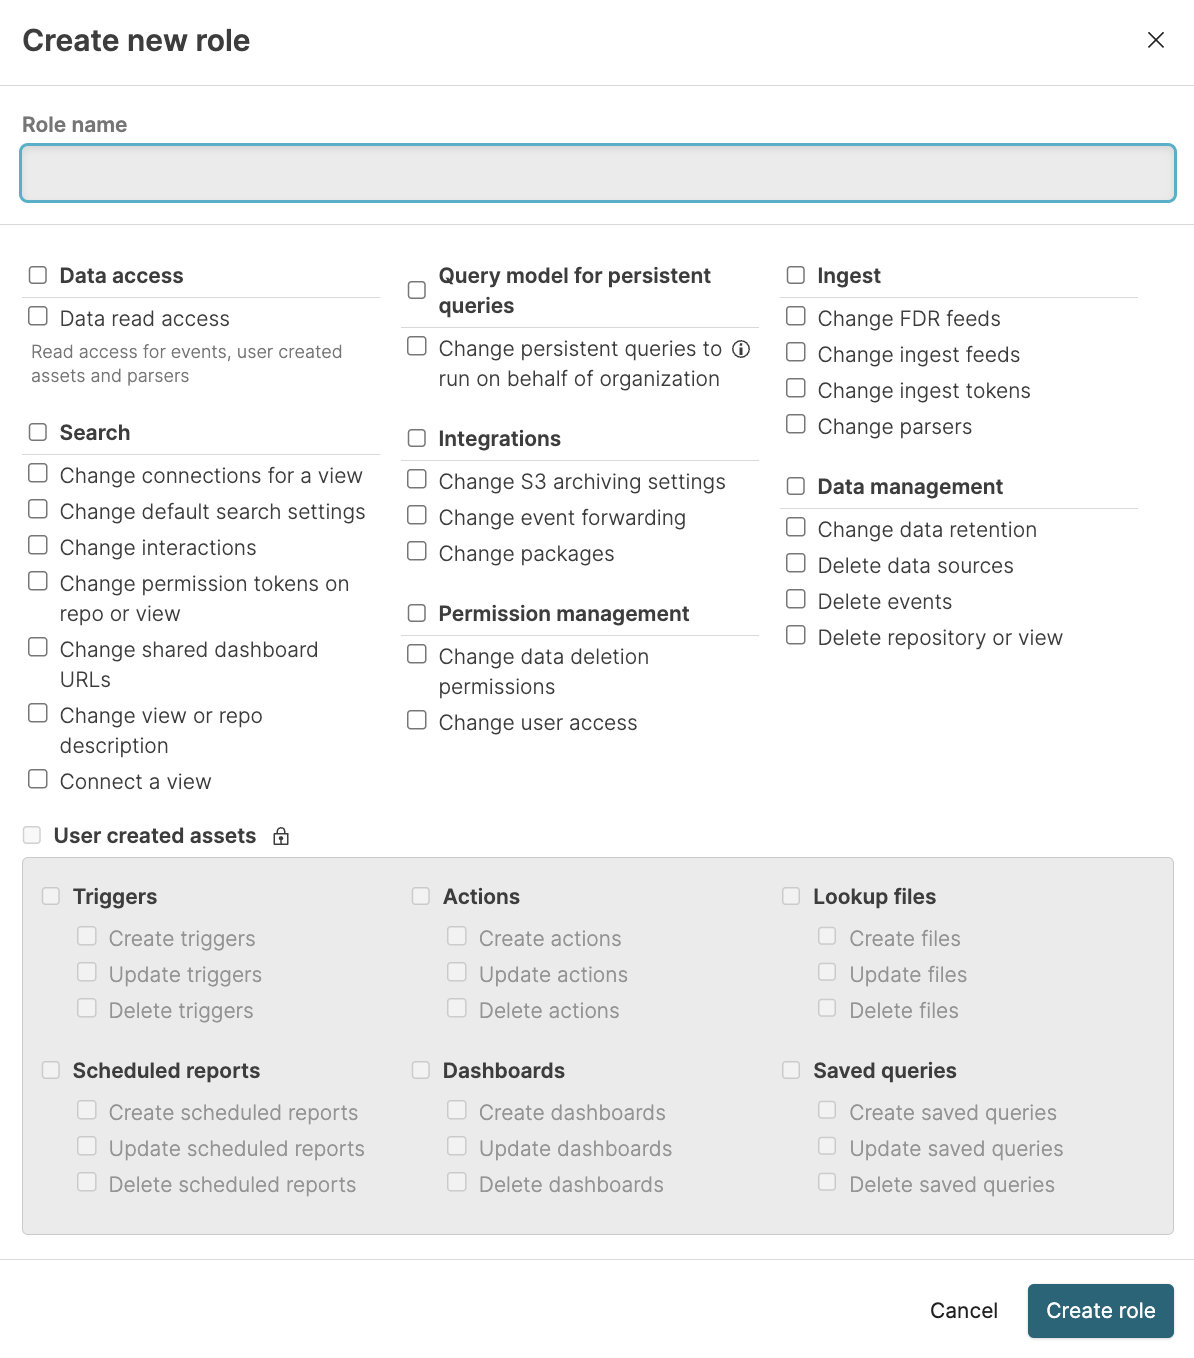Enable Data read access permission
Image resolution: width=1194 pixels, height=1358 pixels.
point(38,315)
